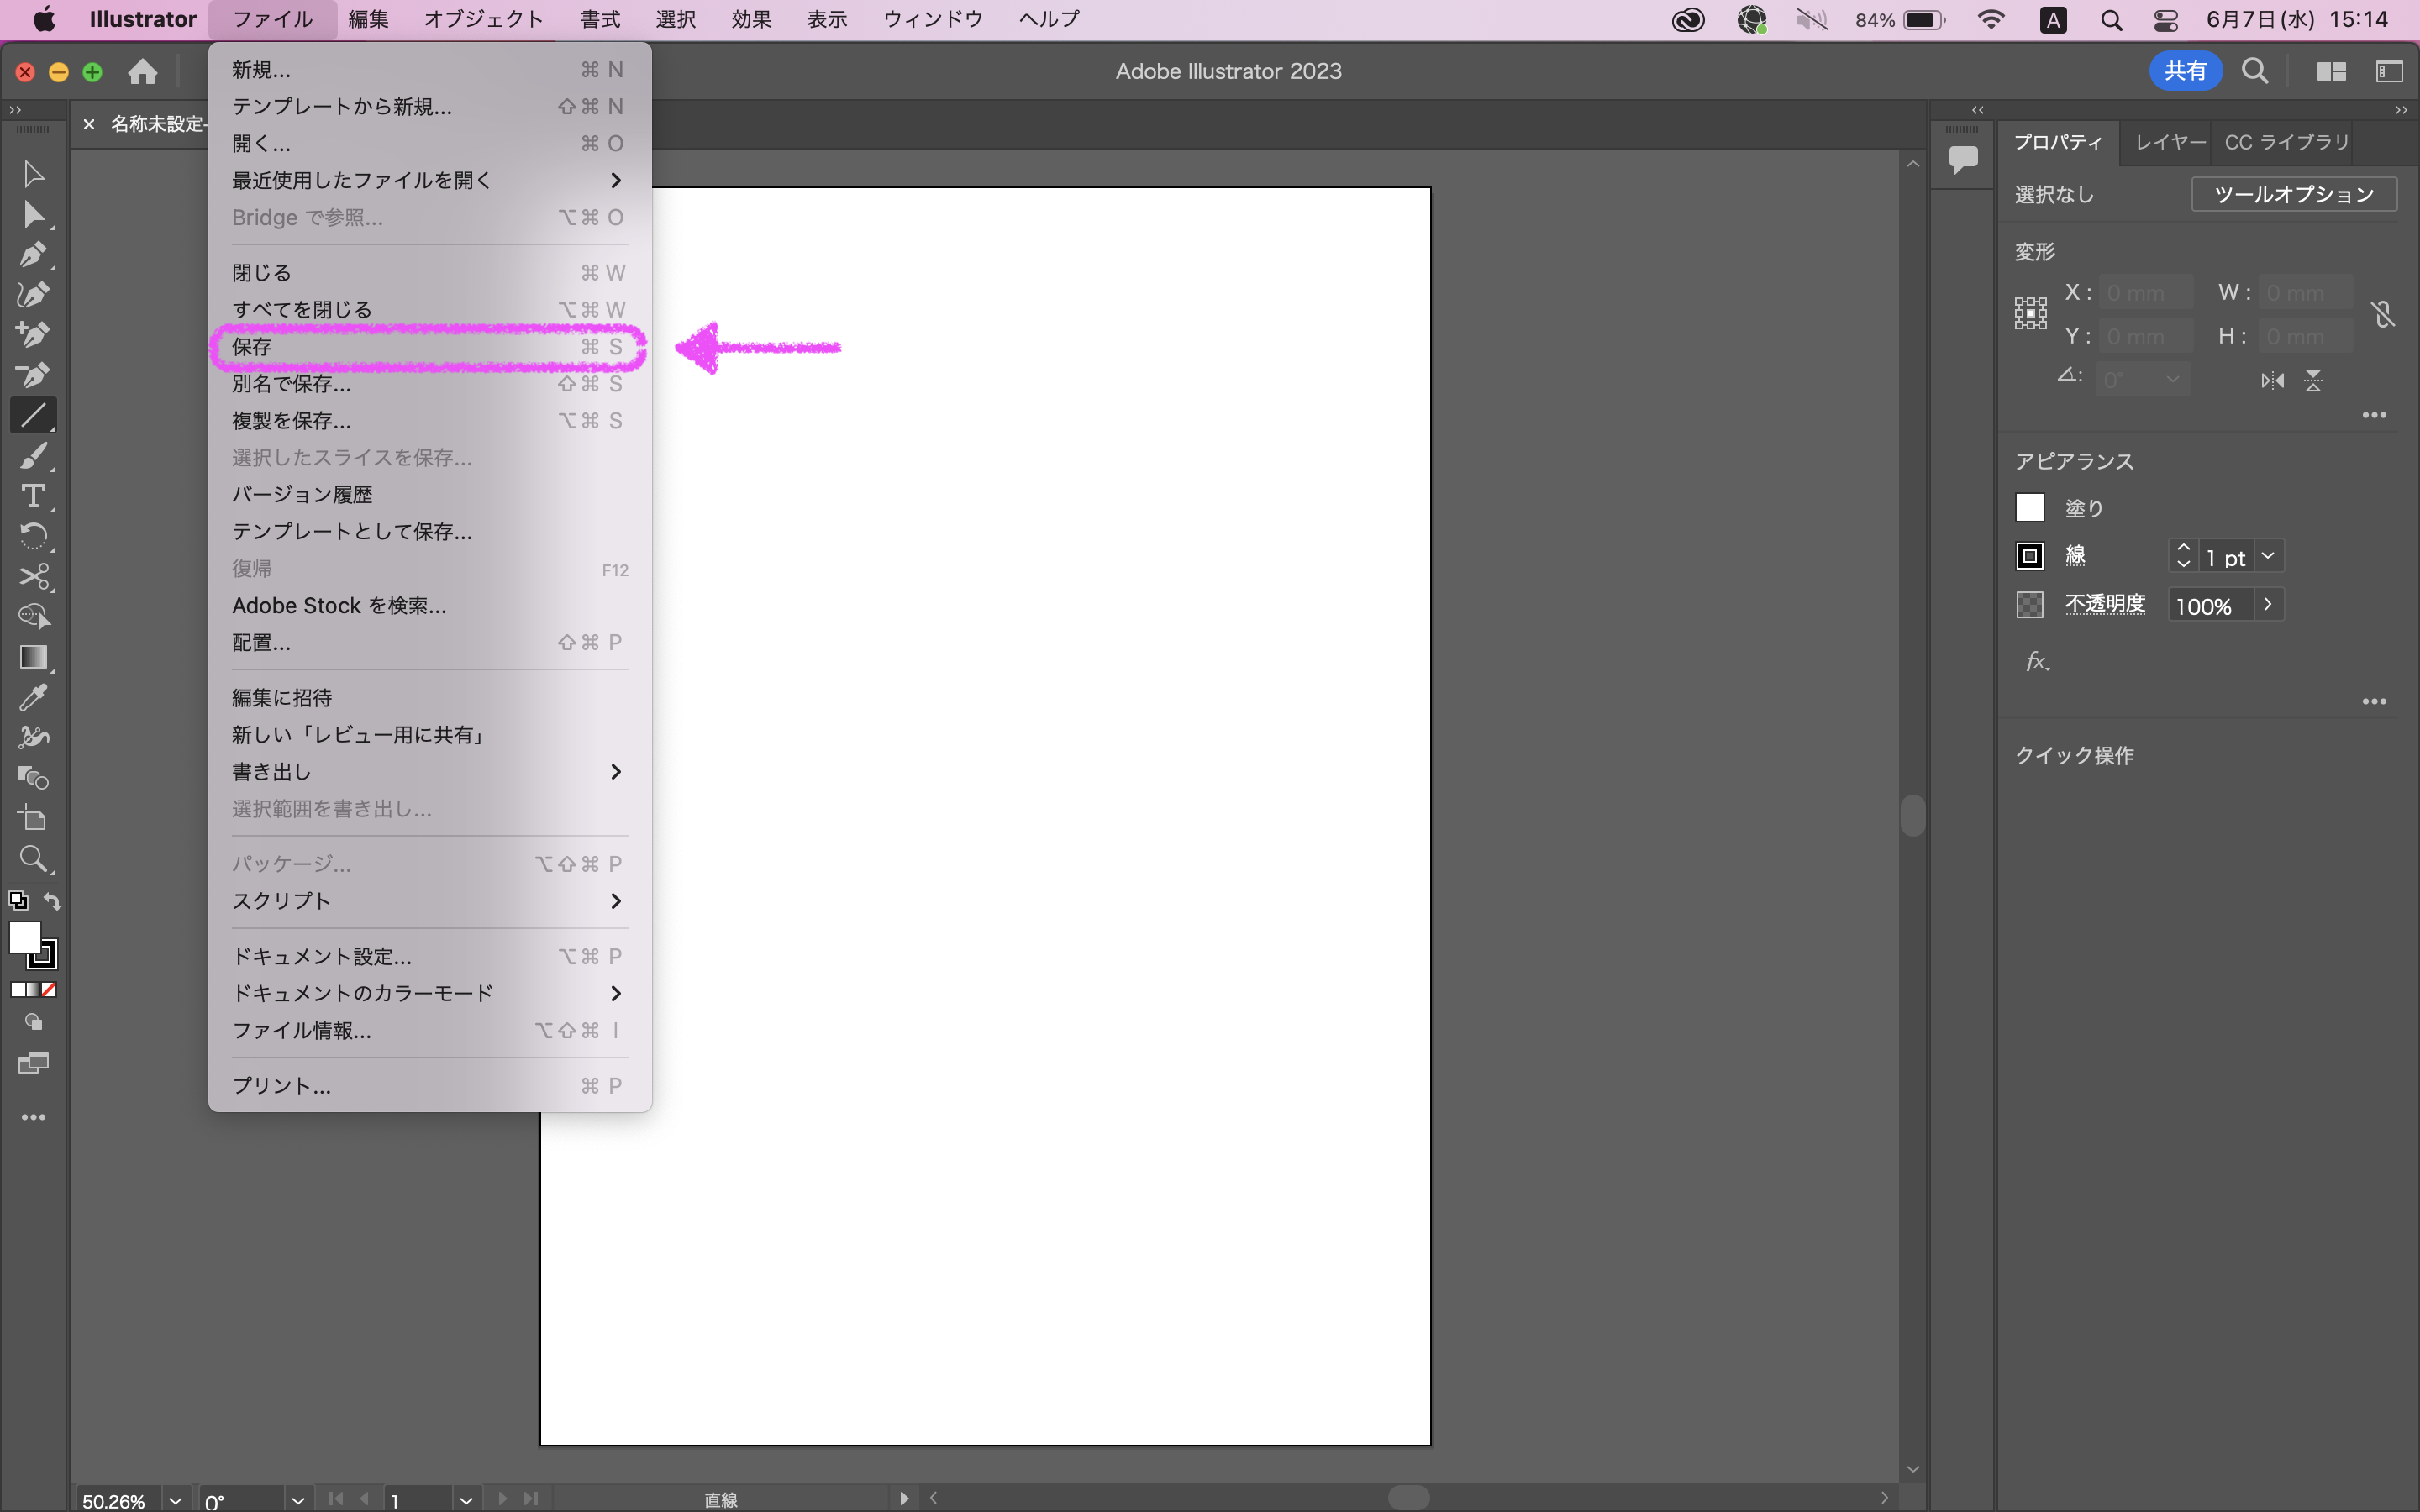Select the Gradient tool
Image resolution: width=2420 pixels, height=1512 pixels.
tap(32, 657)
